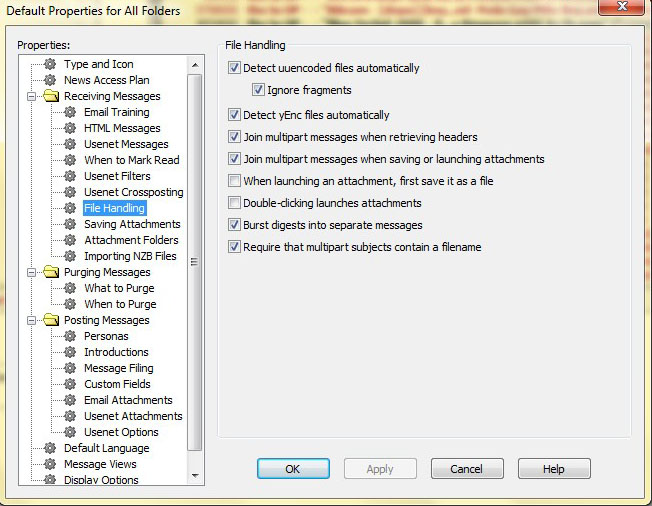Open the News Access Plan page
The image size is (652, 506).
[106, 80]
